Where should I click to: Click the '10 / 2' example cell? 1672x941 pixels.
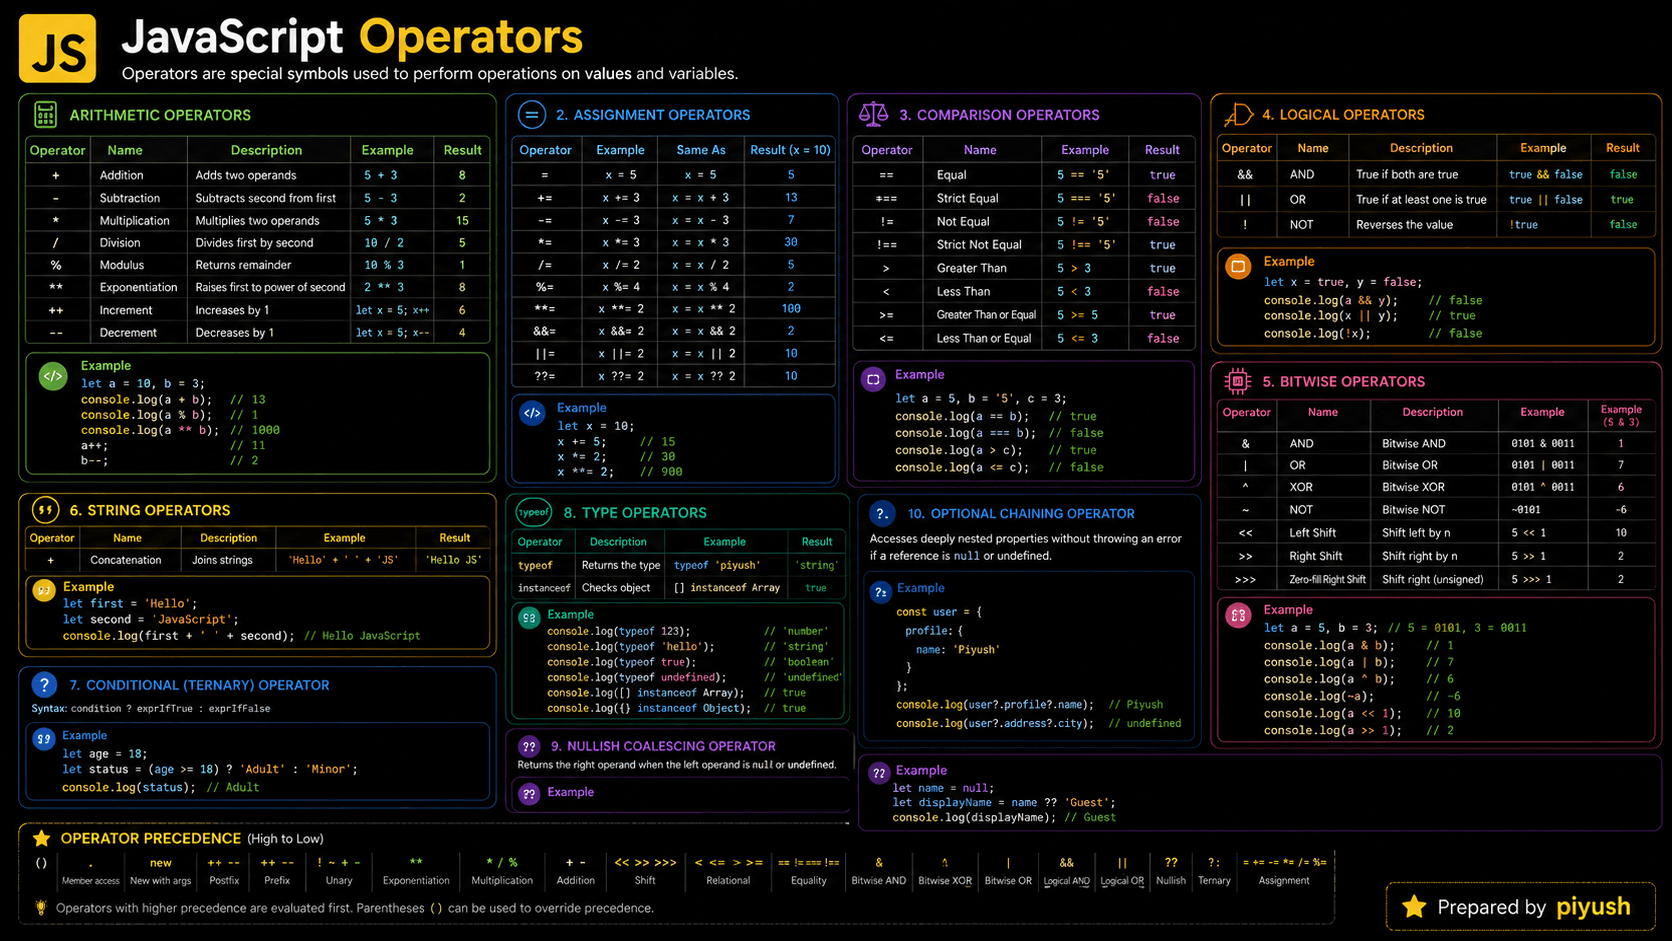coord(384,243)
